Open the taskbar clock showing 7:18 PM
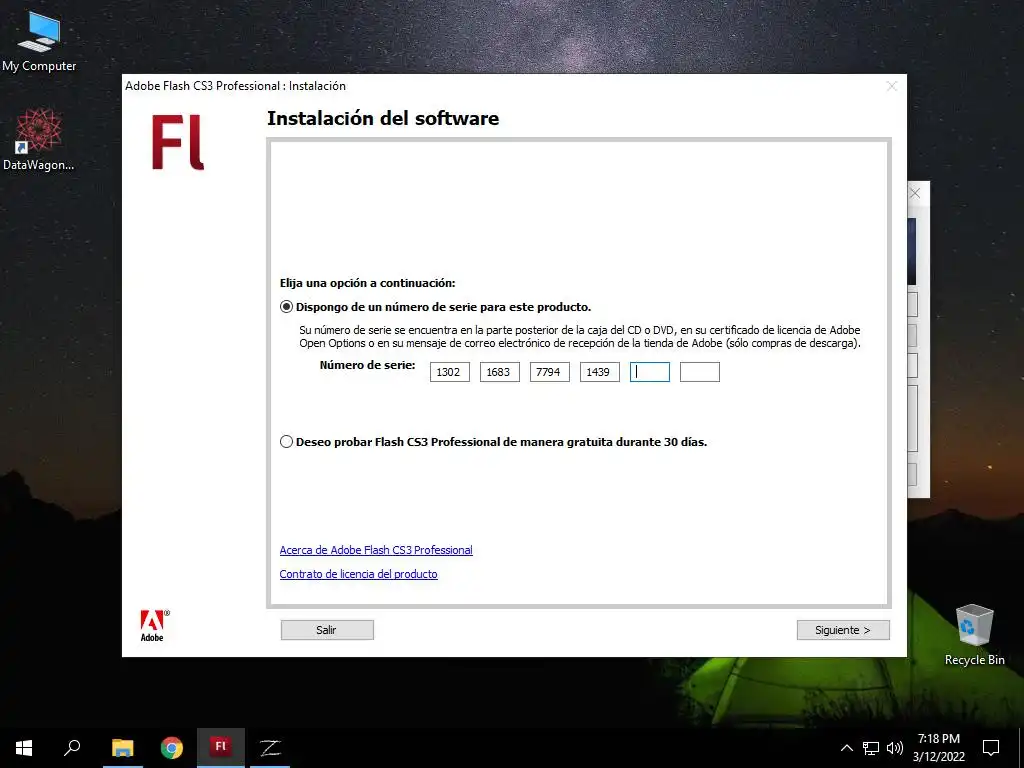This screenshot has width=1024, height=768. [938, 748]
